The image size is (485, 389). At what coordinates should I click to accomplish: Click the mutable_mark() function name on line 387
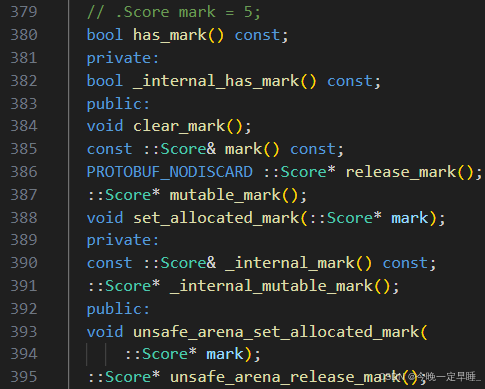(234, 195)
